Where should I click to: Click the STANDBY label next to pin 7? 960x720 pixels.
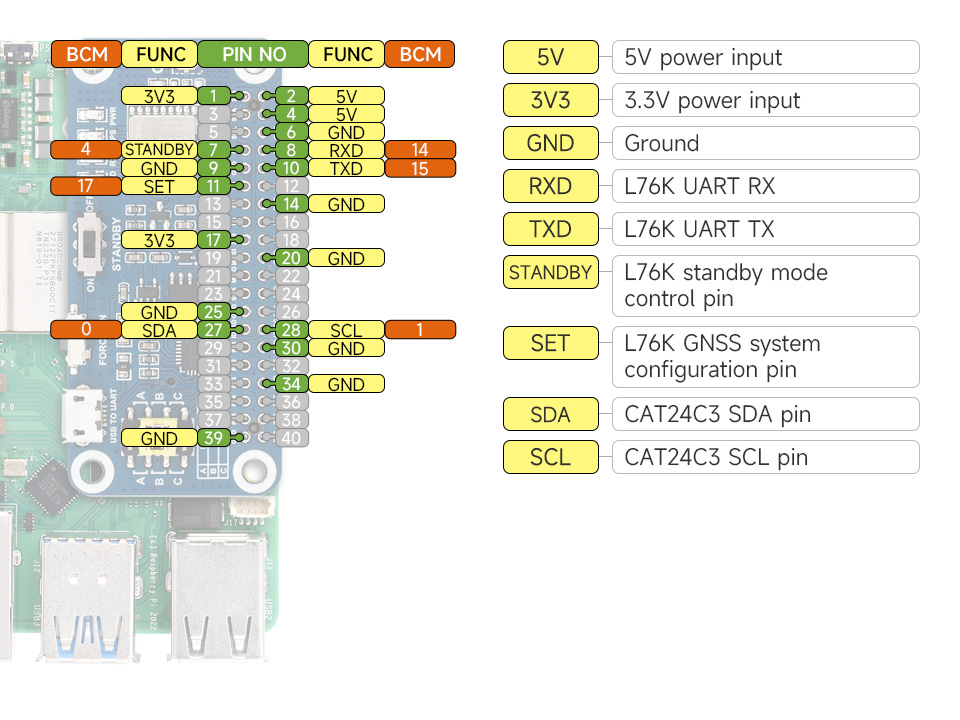click(x=160, y=150)
